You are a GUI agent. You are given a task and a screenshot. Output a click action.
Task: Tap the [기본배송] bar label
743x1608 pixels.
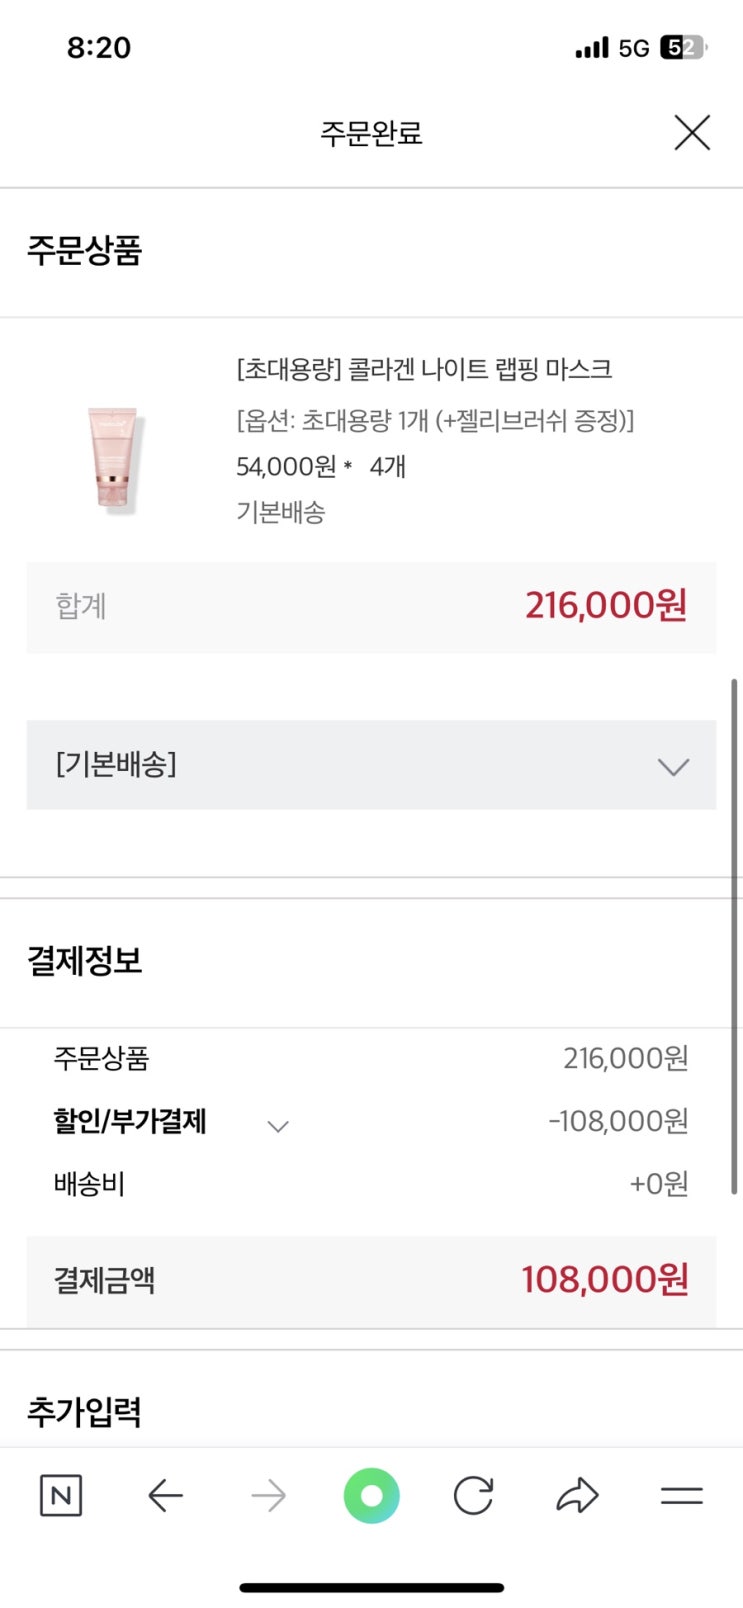pos(116,764)
